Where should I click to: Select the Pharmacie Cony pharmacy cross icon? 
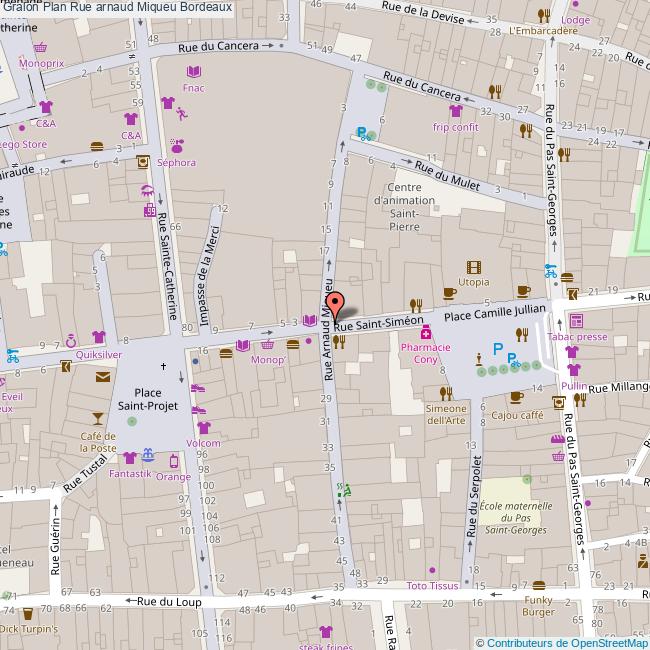tap(425, 332)
